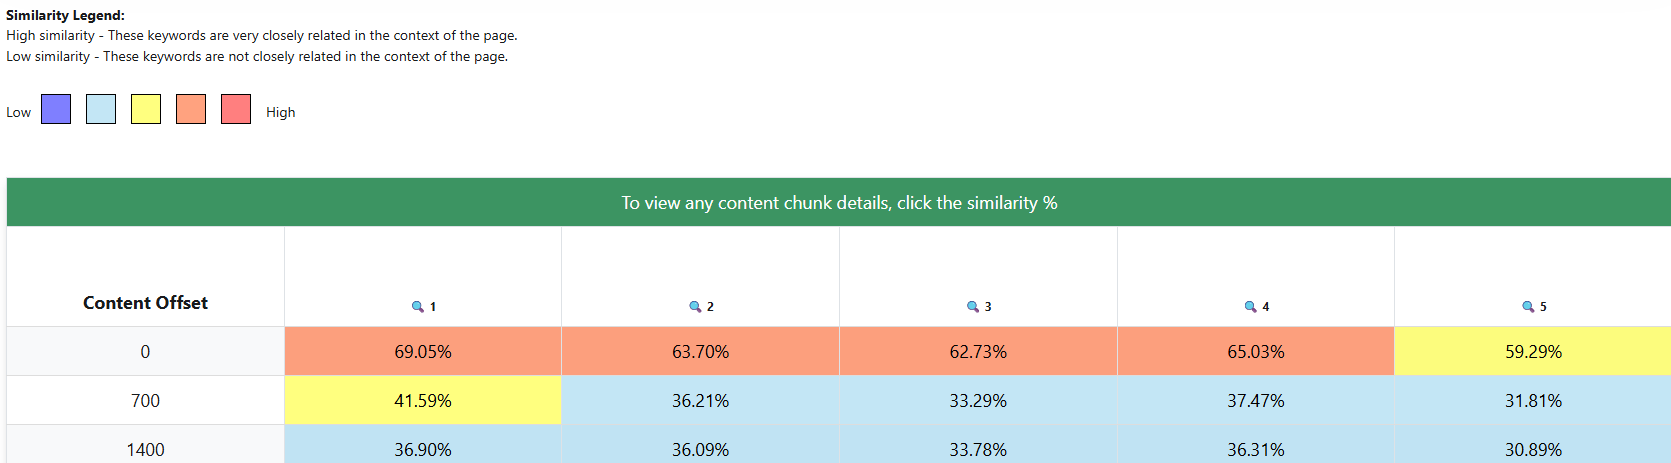Click the highest-similarity red legend swatch
The width and height of the screenshot is (1671, 463).
(236, 109)
